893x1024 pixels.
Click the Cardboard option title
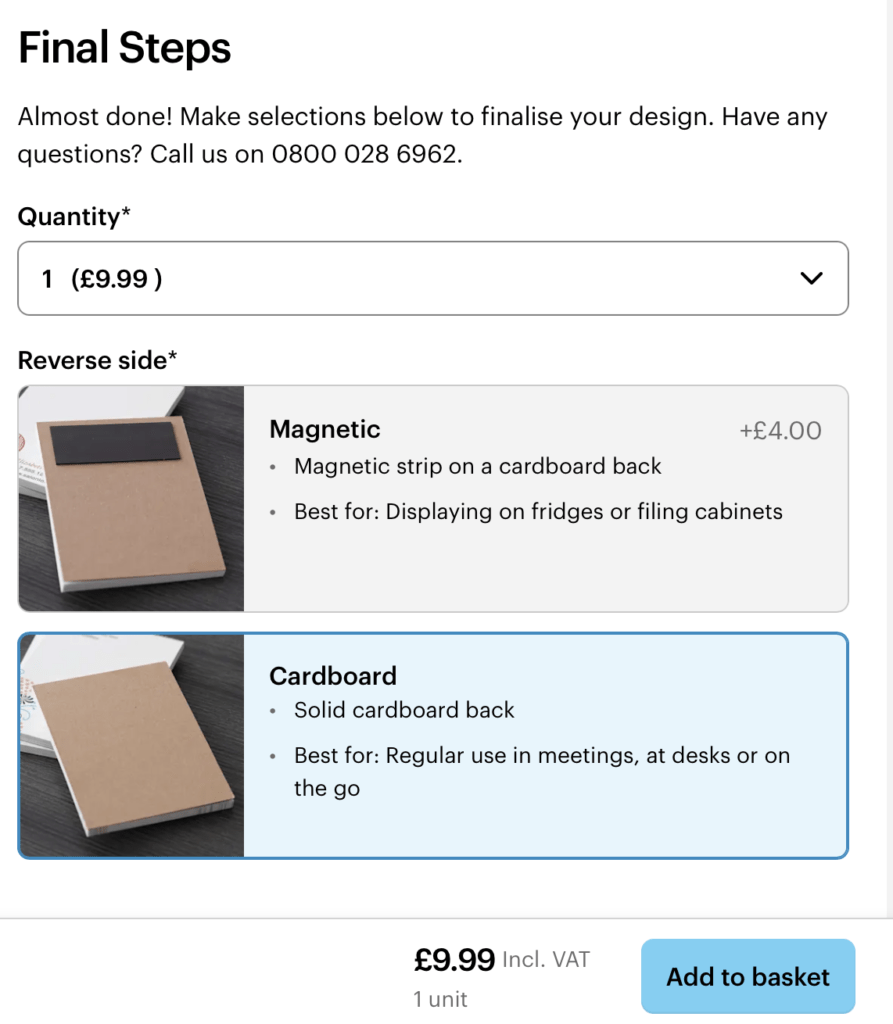[333, 676]
